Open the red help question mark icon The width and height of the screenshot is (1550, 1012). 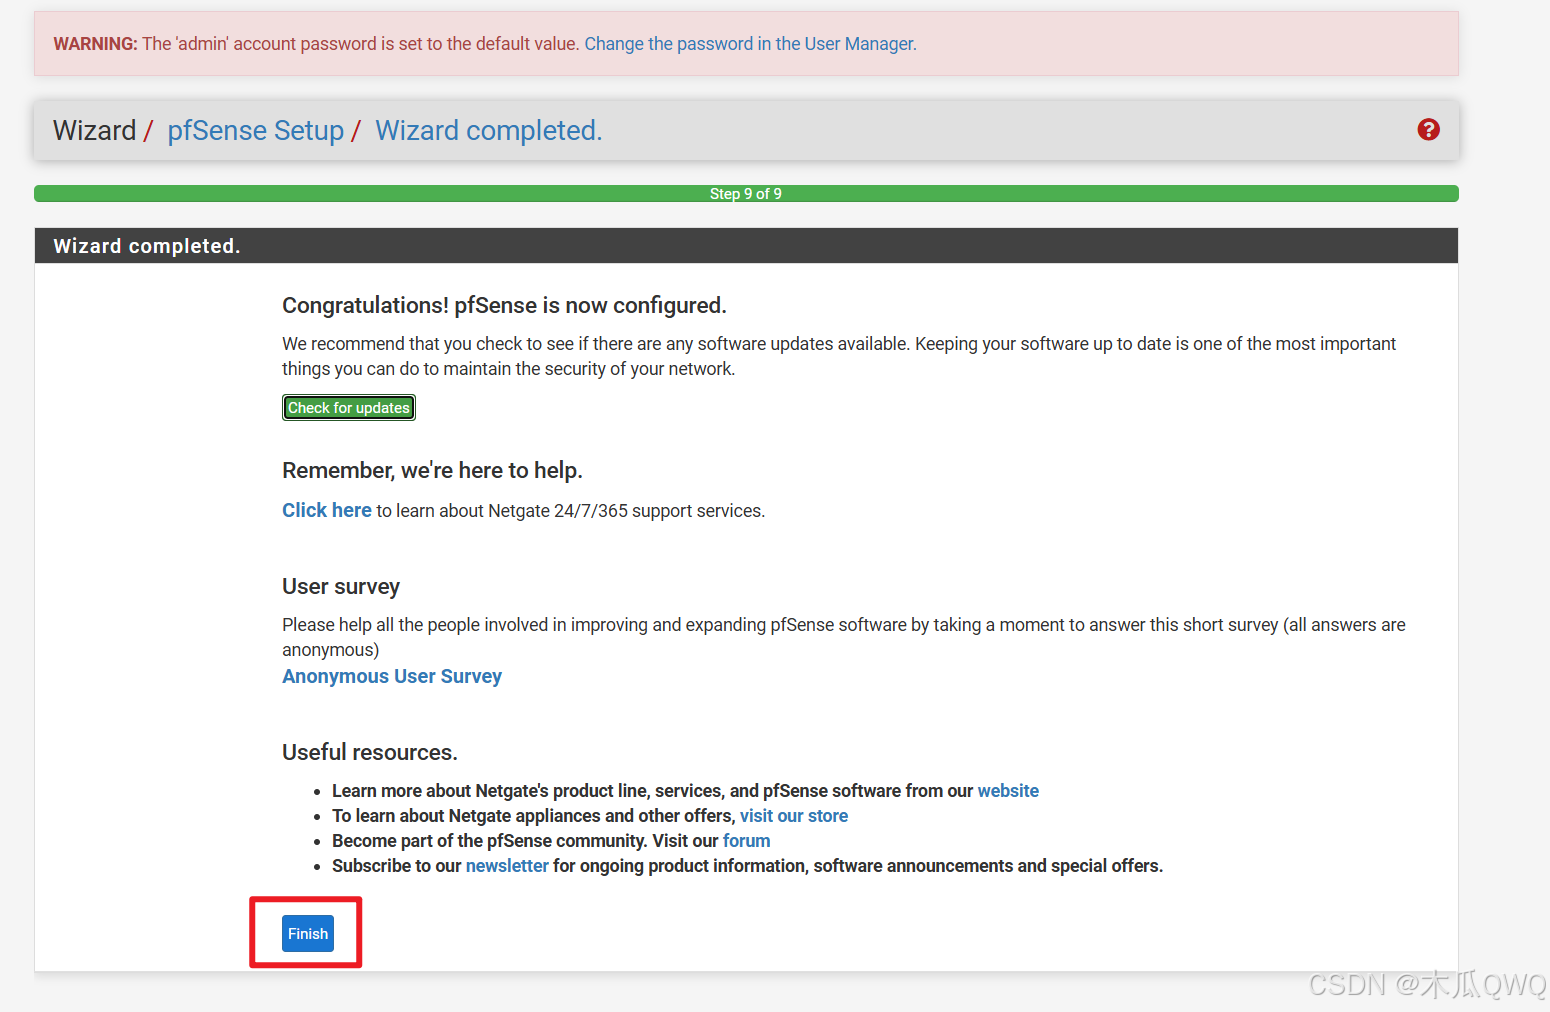[x=1428, y=129]
